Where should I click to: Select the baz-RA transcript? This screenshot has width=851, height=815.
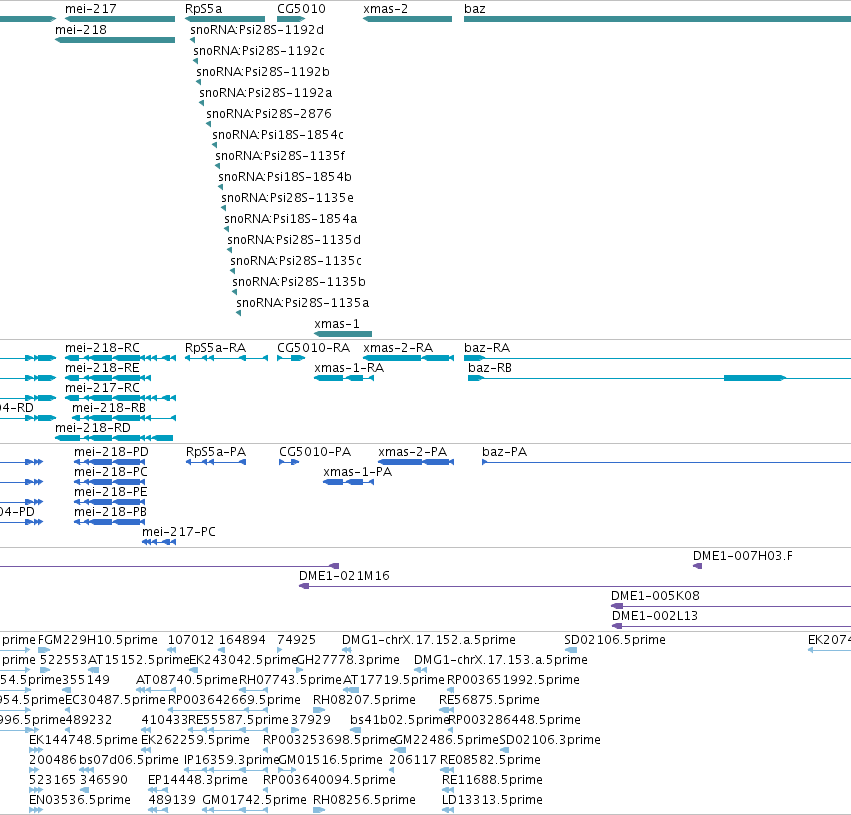pyautogui.click(x=657, y=358)
